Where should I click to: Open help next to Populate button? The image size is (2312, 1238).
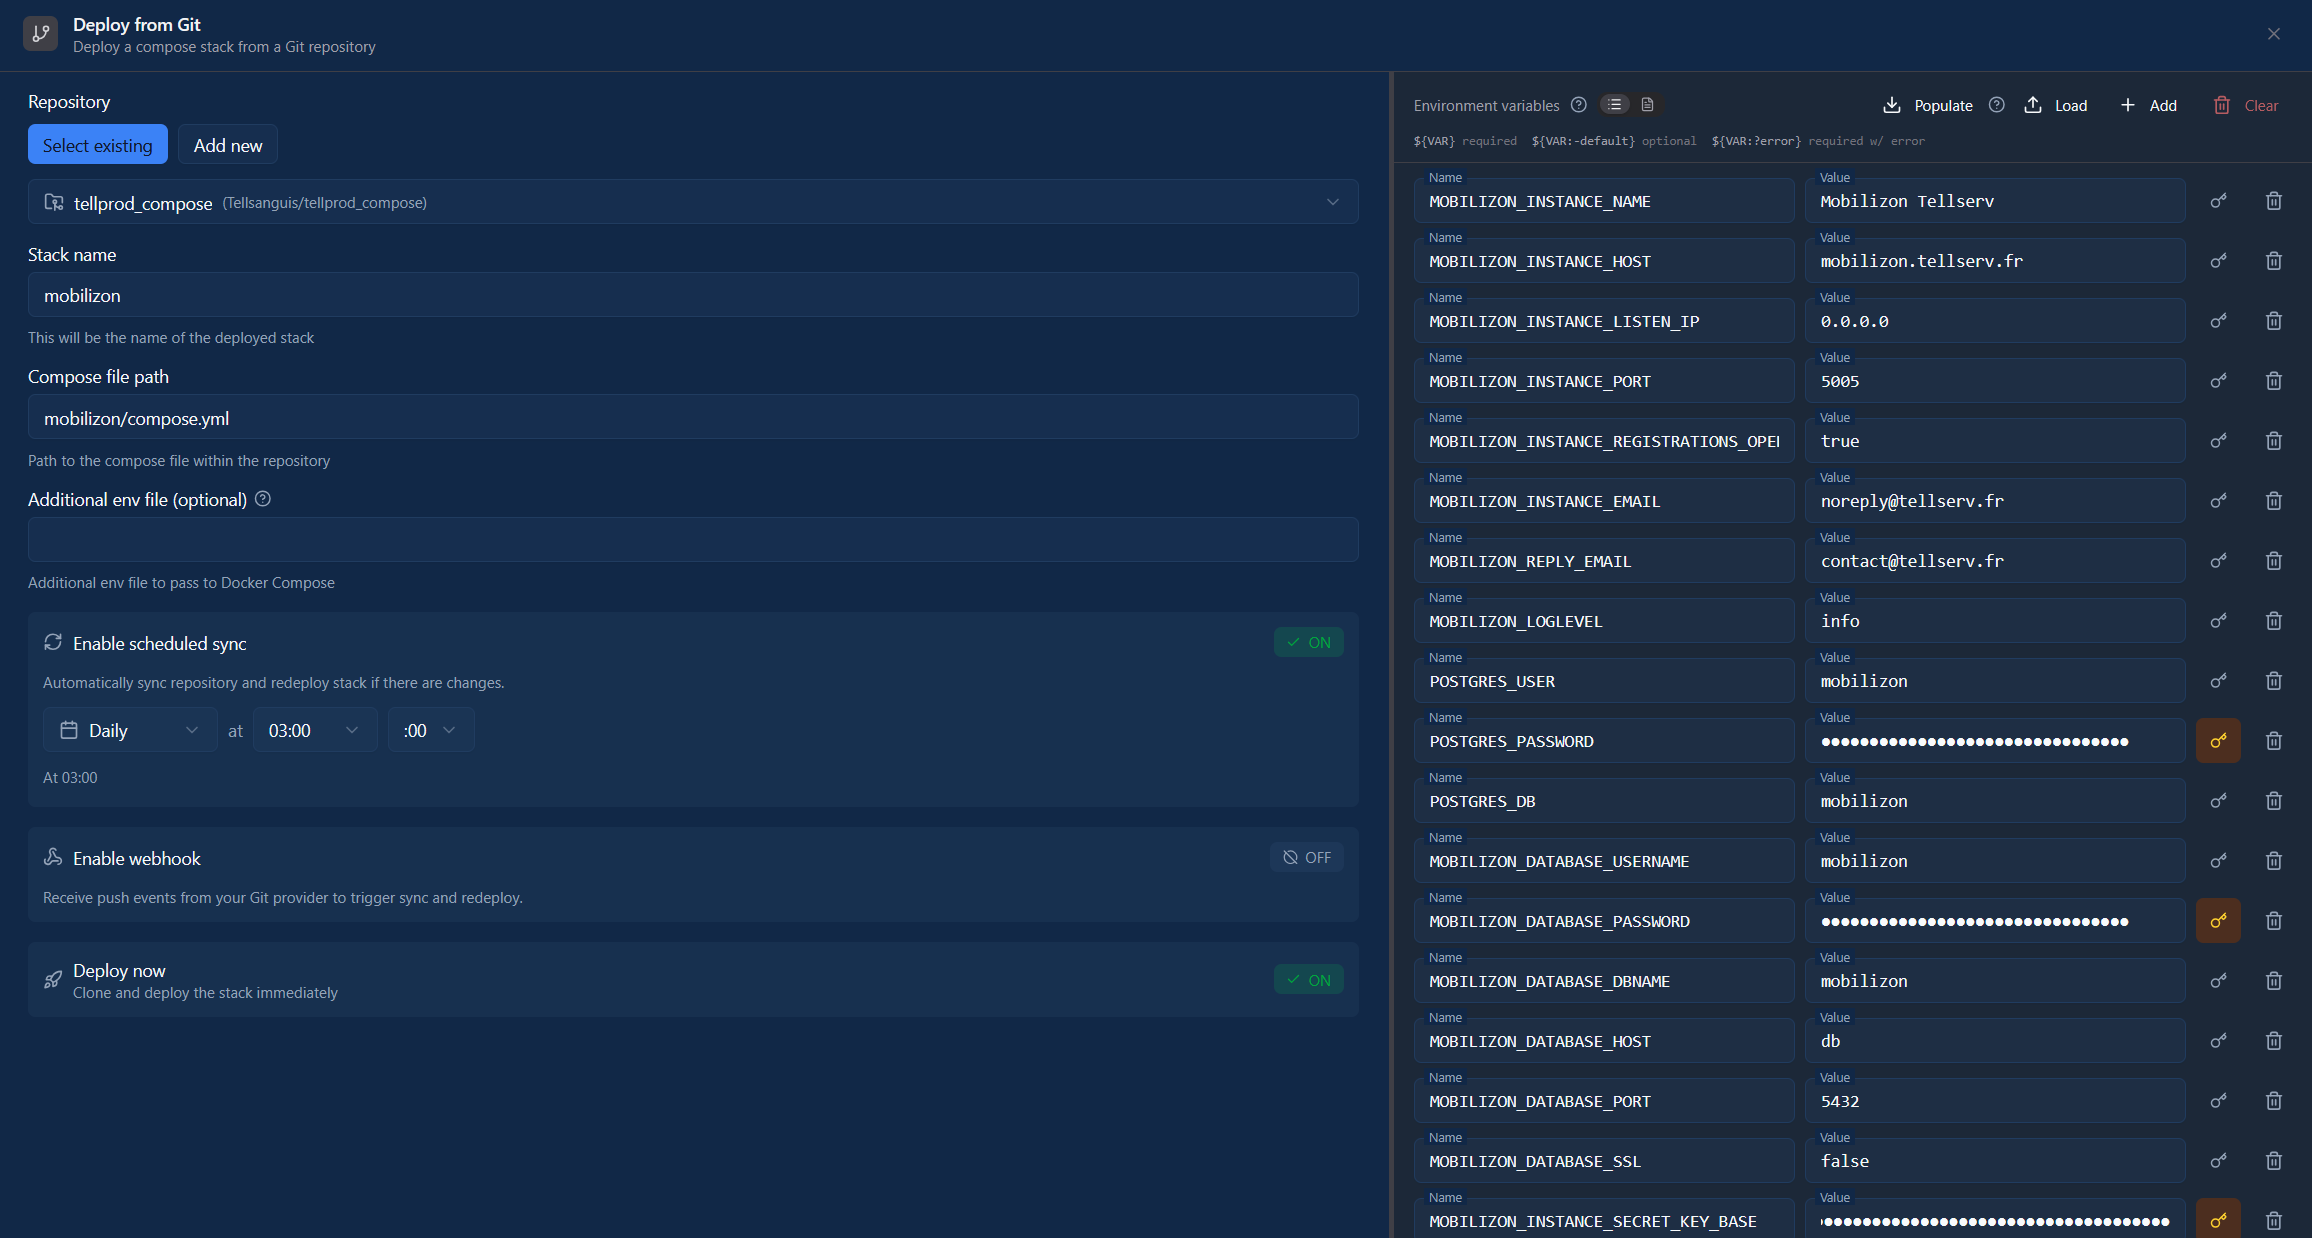click(x=1997, y=105)
